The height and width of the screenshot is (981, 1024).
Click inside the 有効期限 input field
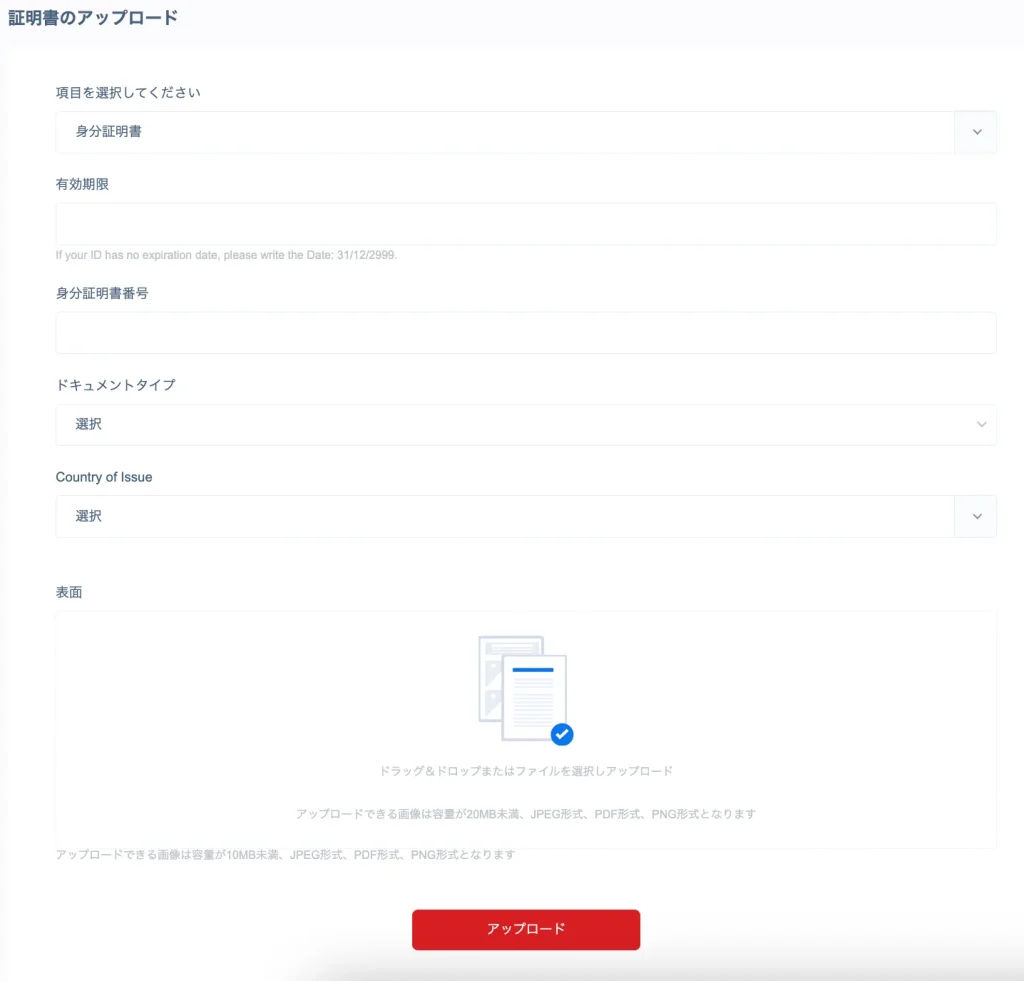pos(526,223)
